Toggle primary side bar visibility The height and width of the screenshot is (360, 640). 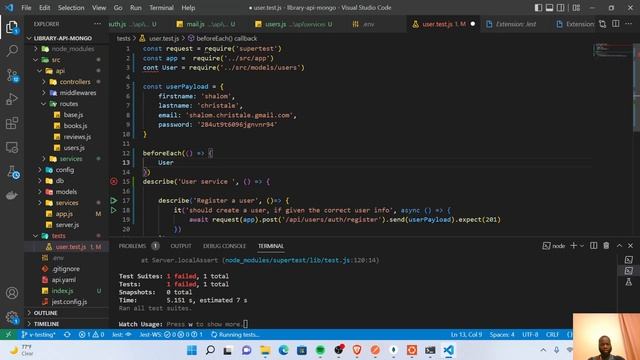pos(538,8)
